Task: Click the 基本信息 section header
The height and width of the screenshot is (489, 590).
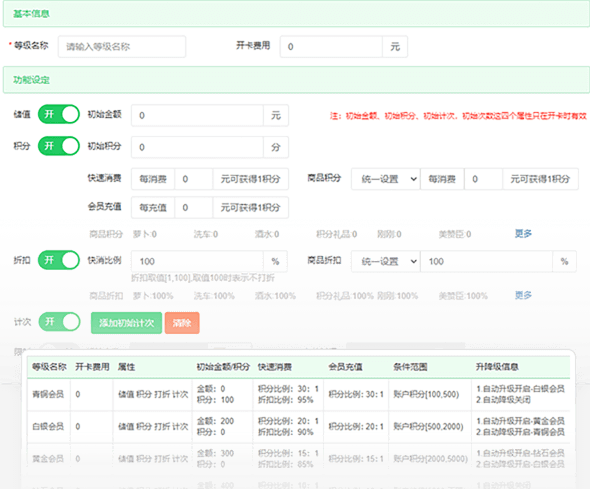Action: [x=296, y=14]
